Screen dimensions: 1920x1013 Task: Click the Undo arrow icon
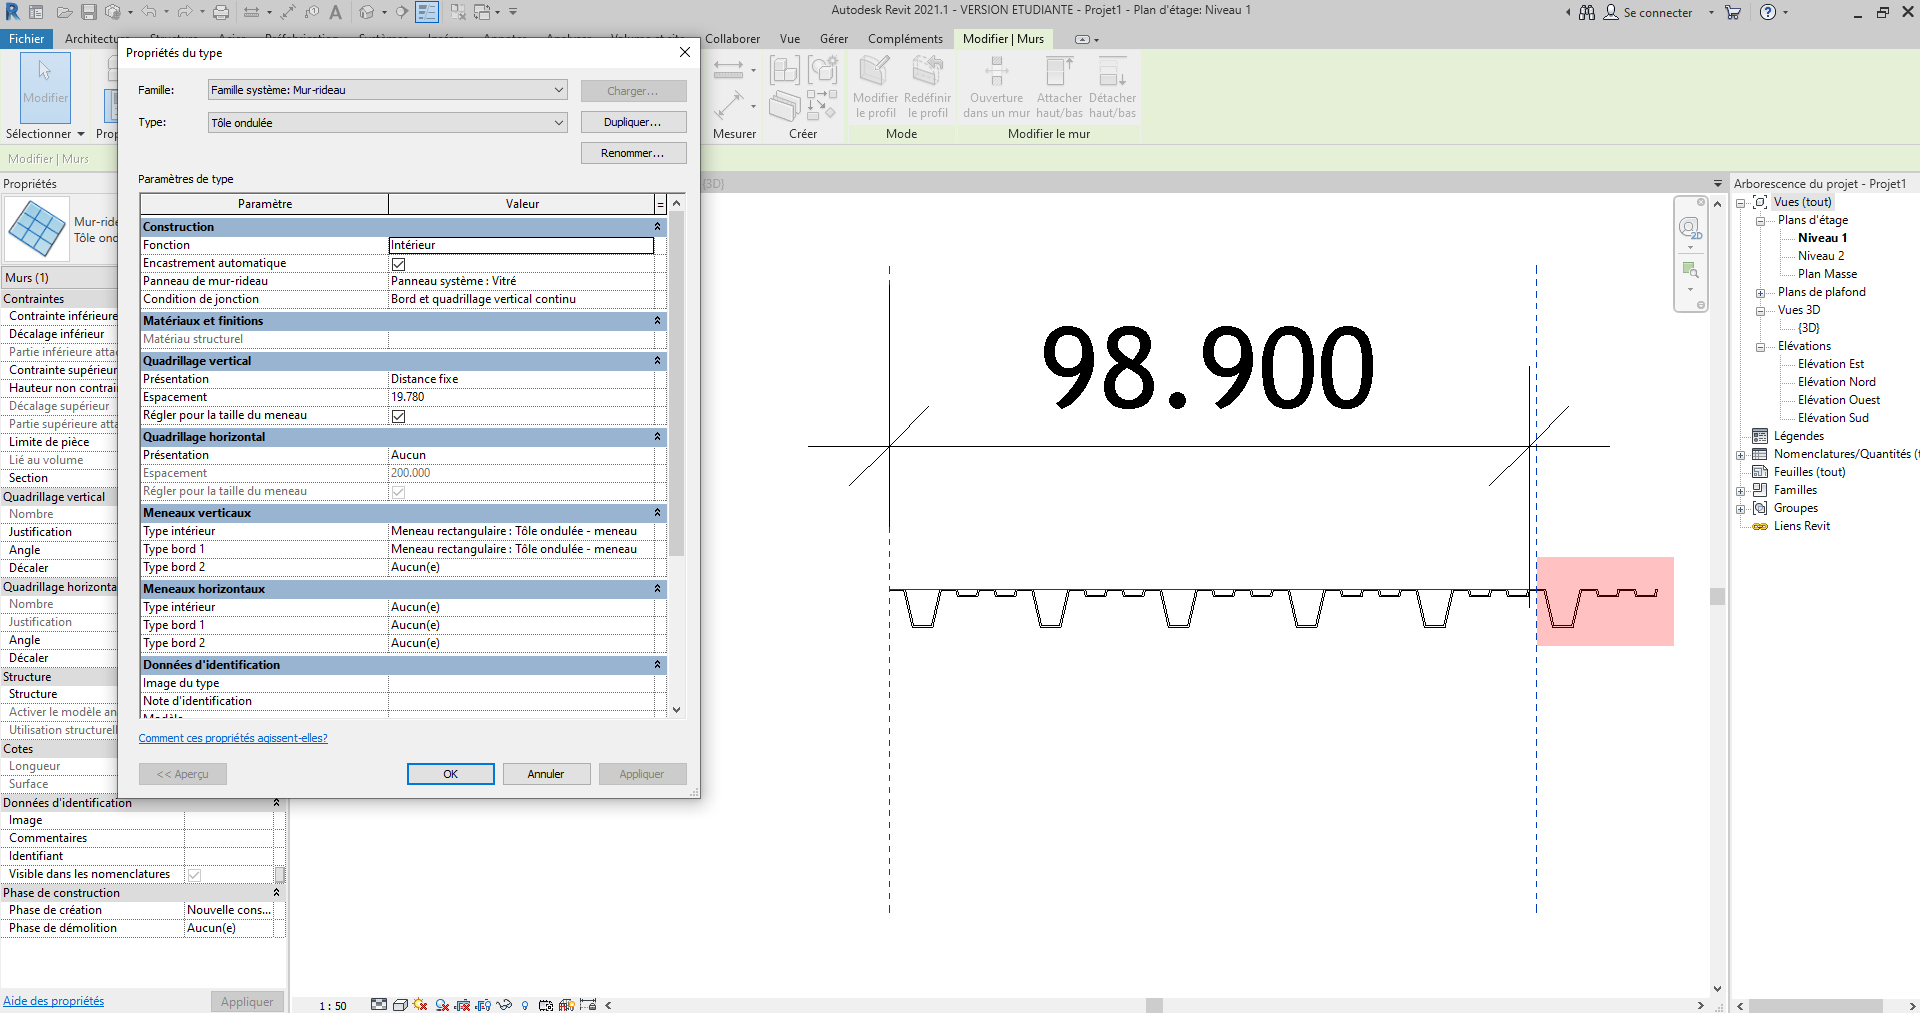pos(148,12)
